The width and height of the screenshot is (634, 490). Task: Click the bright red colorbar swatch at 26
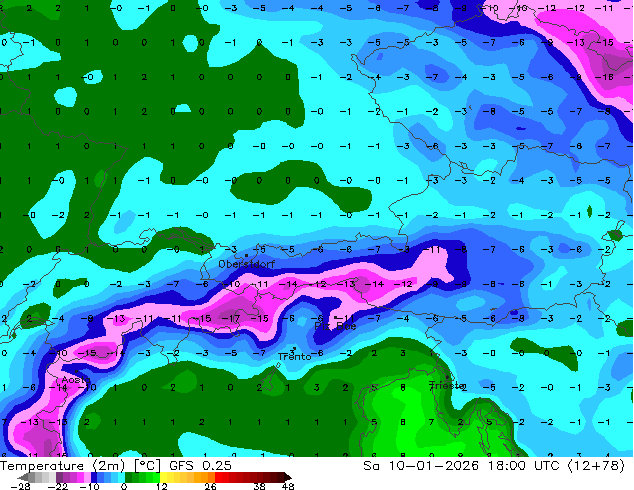[x=218, y=477]
